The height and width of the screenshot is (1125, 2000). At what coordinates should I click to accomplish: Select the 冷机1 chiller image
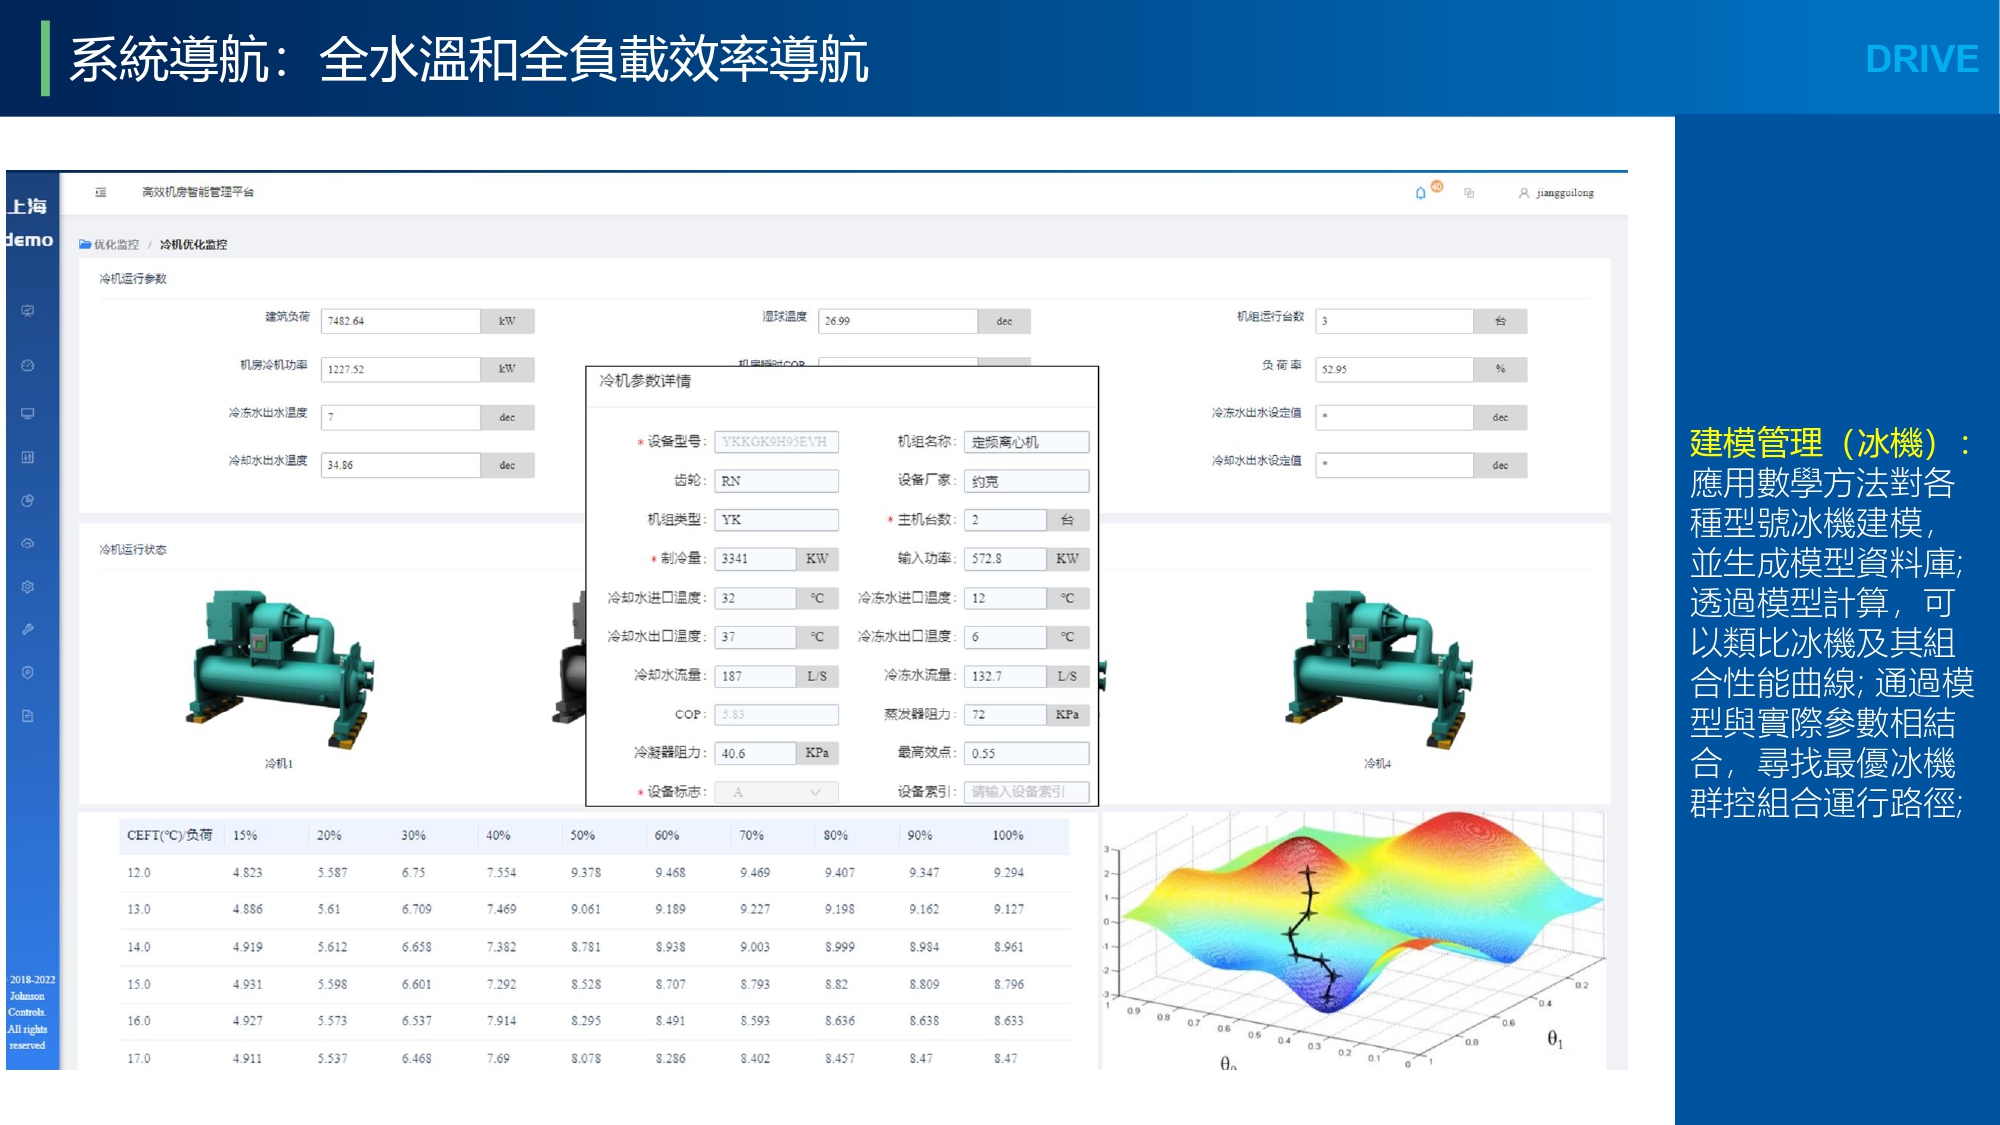(279, 668)
